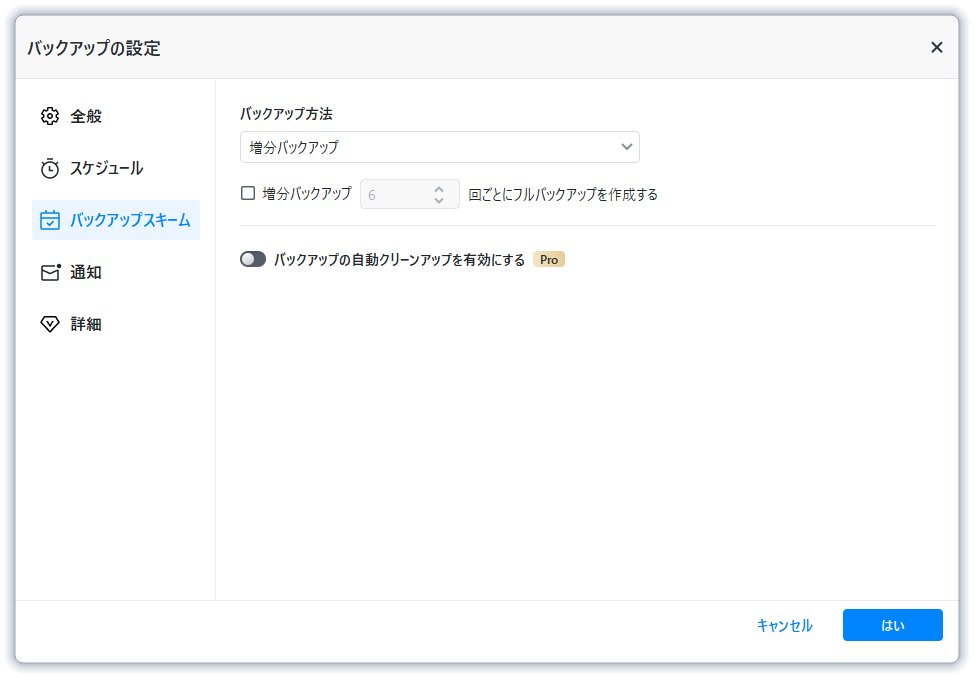Enable the automatic backup cleanup toggle
This screenshot has height=678, width=974.
coord(253,258)
